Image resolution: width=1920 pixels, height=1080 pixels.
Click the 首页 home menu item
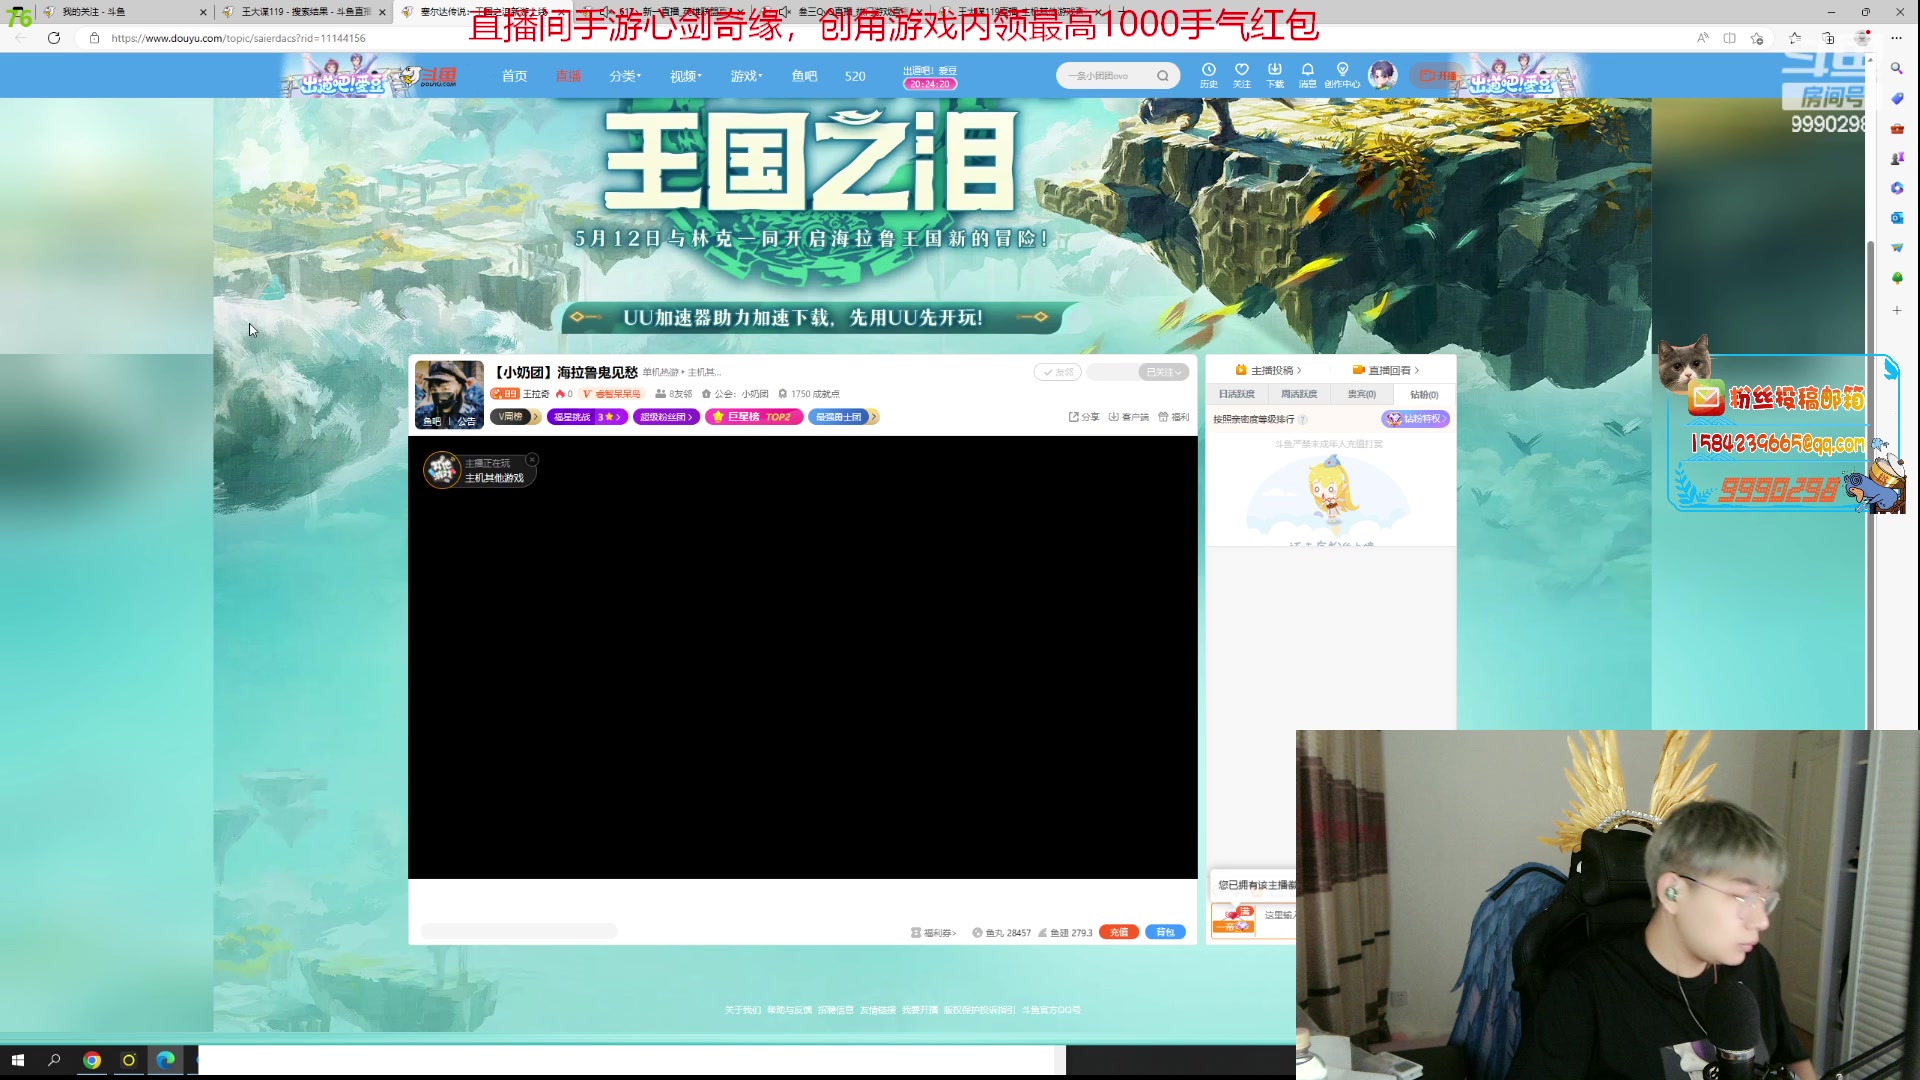pyautogui.click(x=514, y=76)
